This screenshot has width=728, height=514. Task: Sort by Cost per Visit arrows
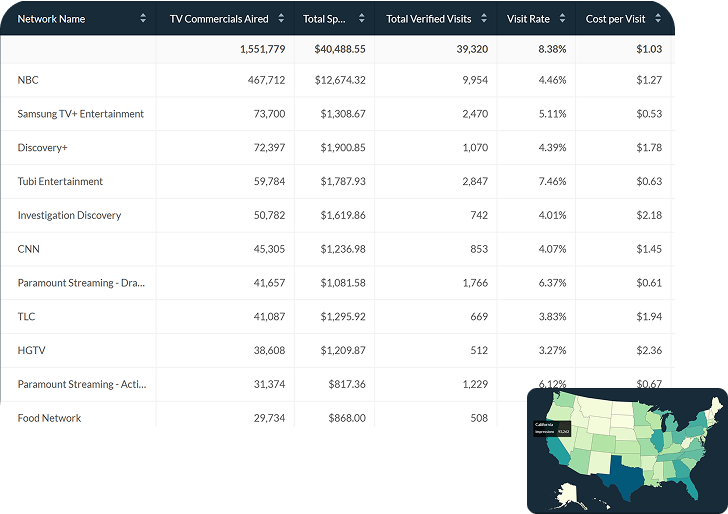coord(661,19)
